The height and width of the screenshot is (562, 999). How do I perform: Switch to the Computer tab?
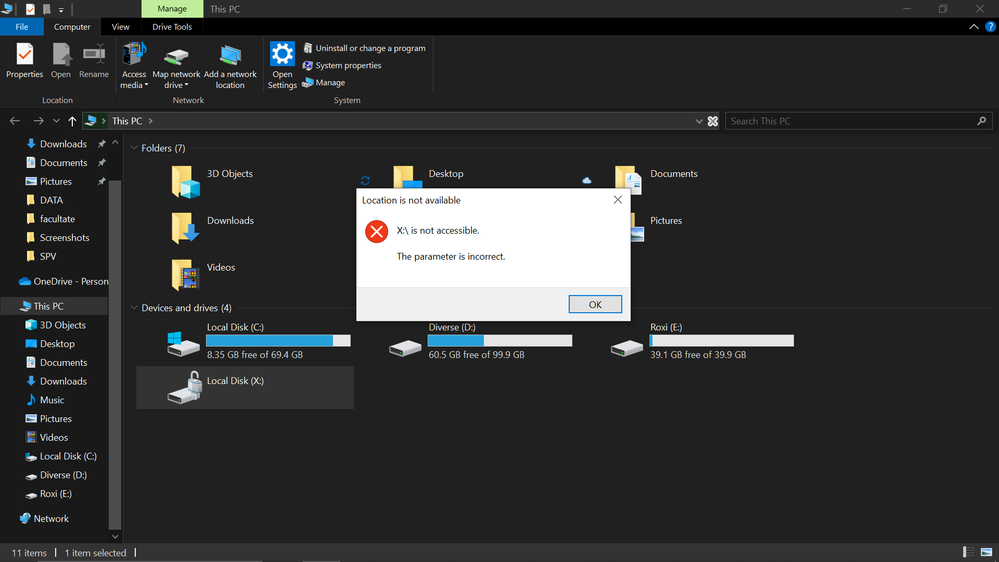click(x=72, y=27)
